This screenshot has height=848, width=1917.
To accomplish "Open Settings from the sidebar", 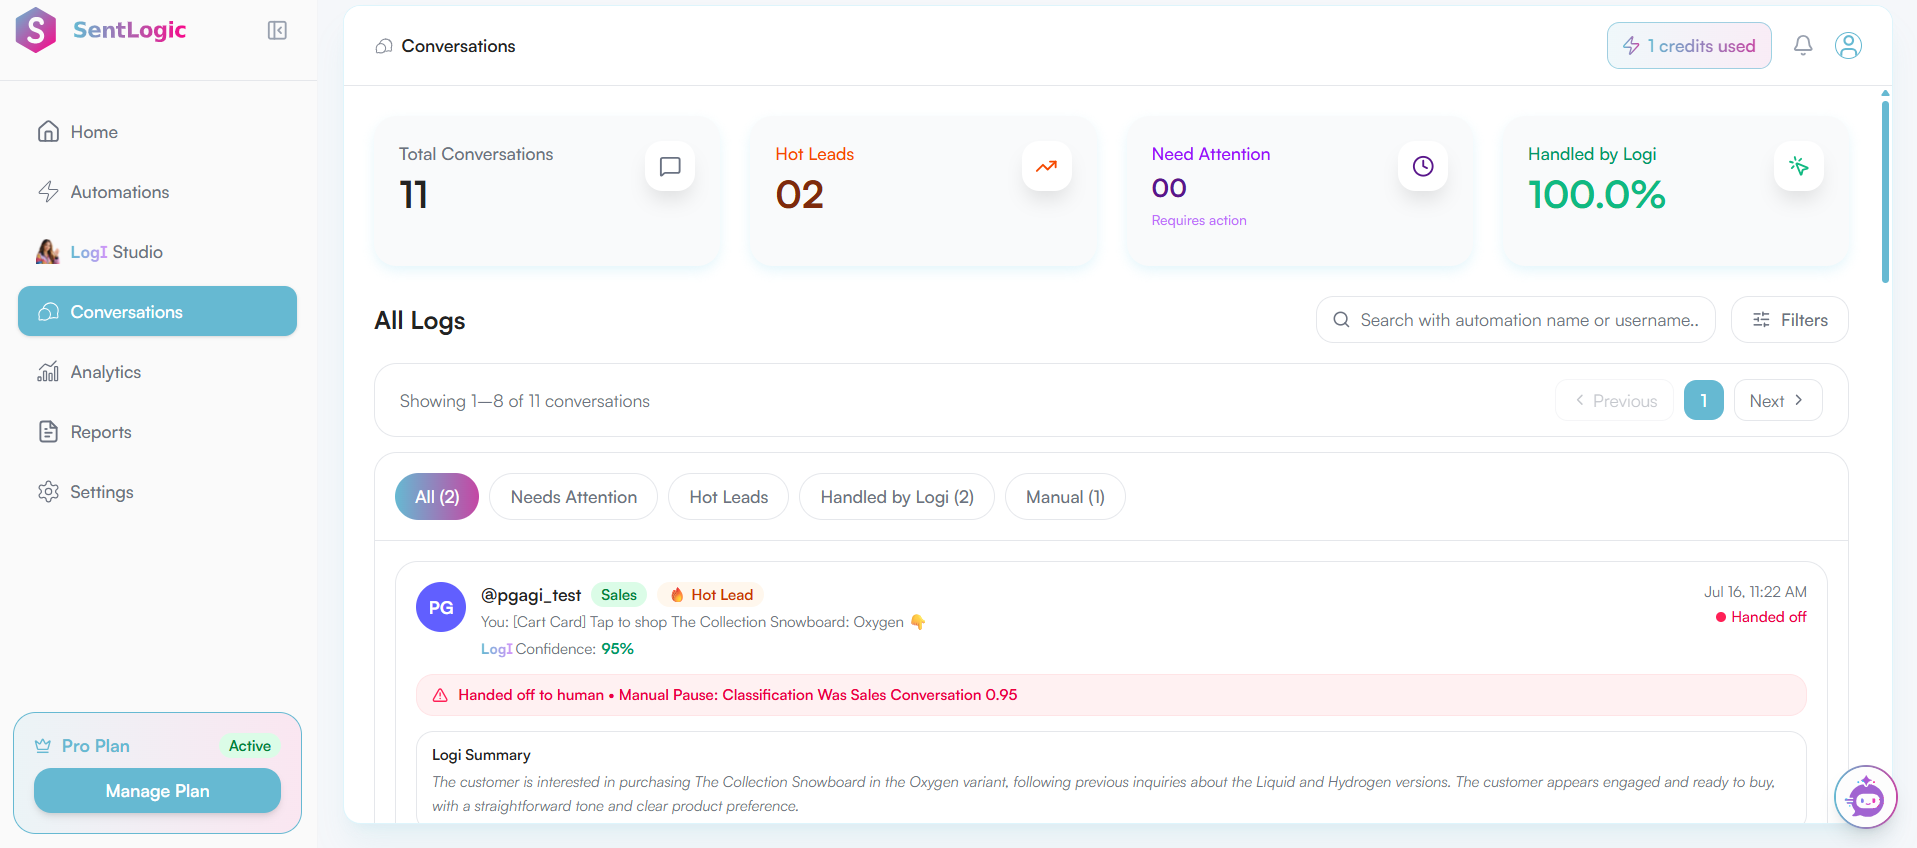I will [157, 492].
